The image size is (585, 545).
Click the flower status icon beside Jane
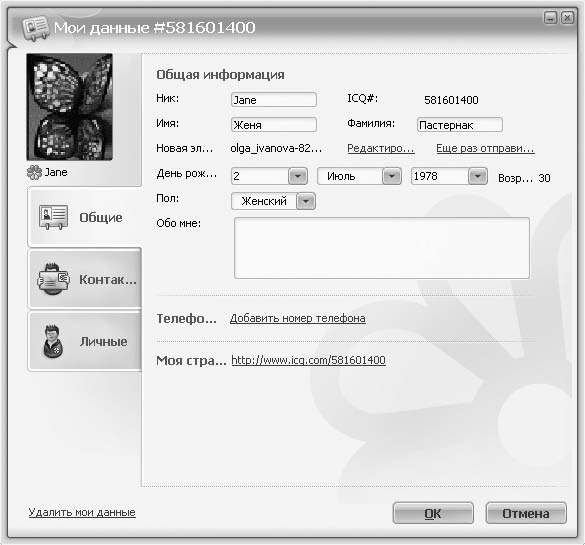point(34,172)
